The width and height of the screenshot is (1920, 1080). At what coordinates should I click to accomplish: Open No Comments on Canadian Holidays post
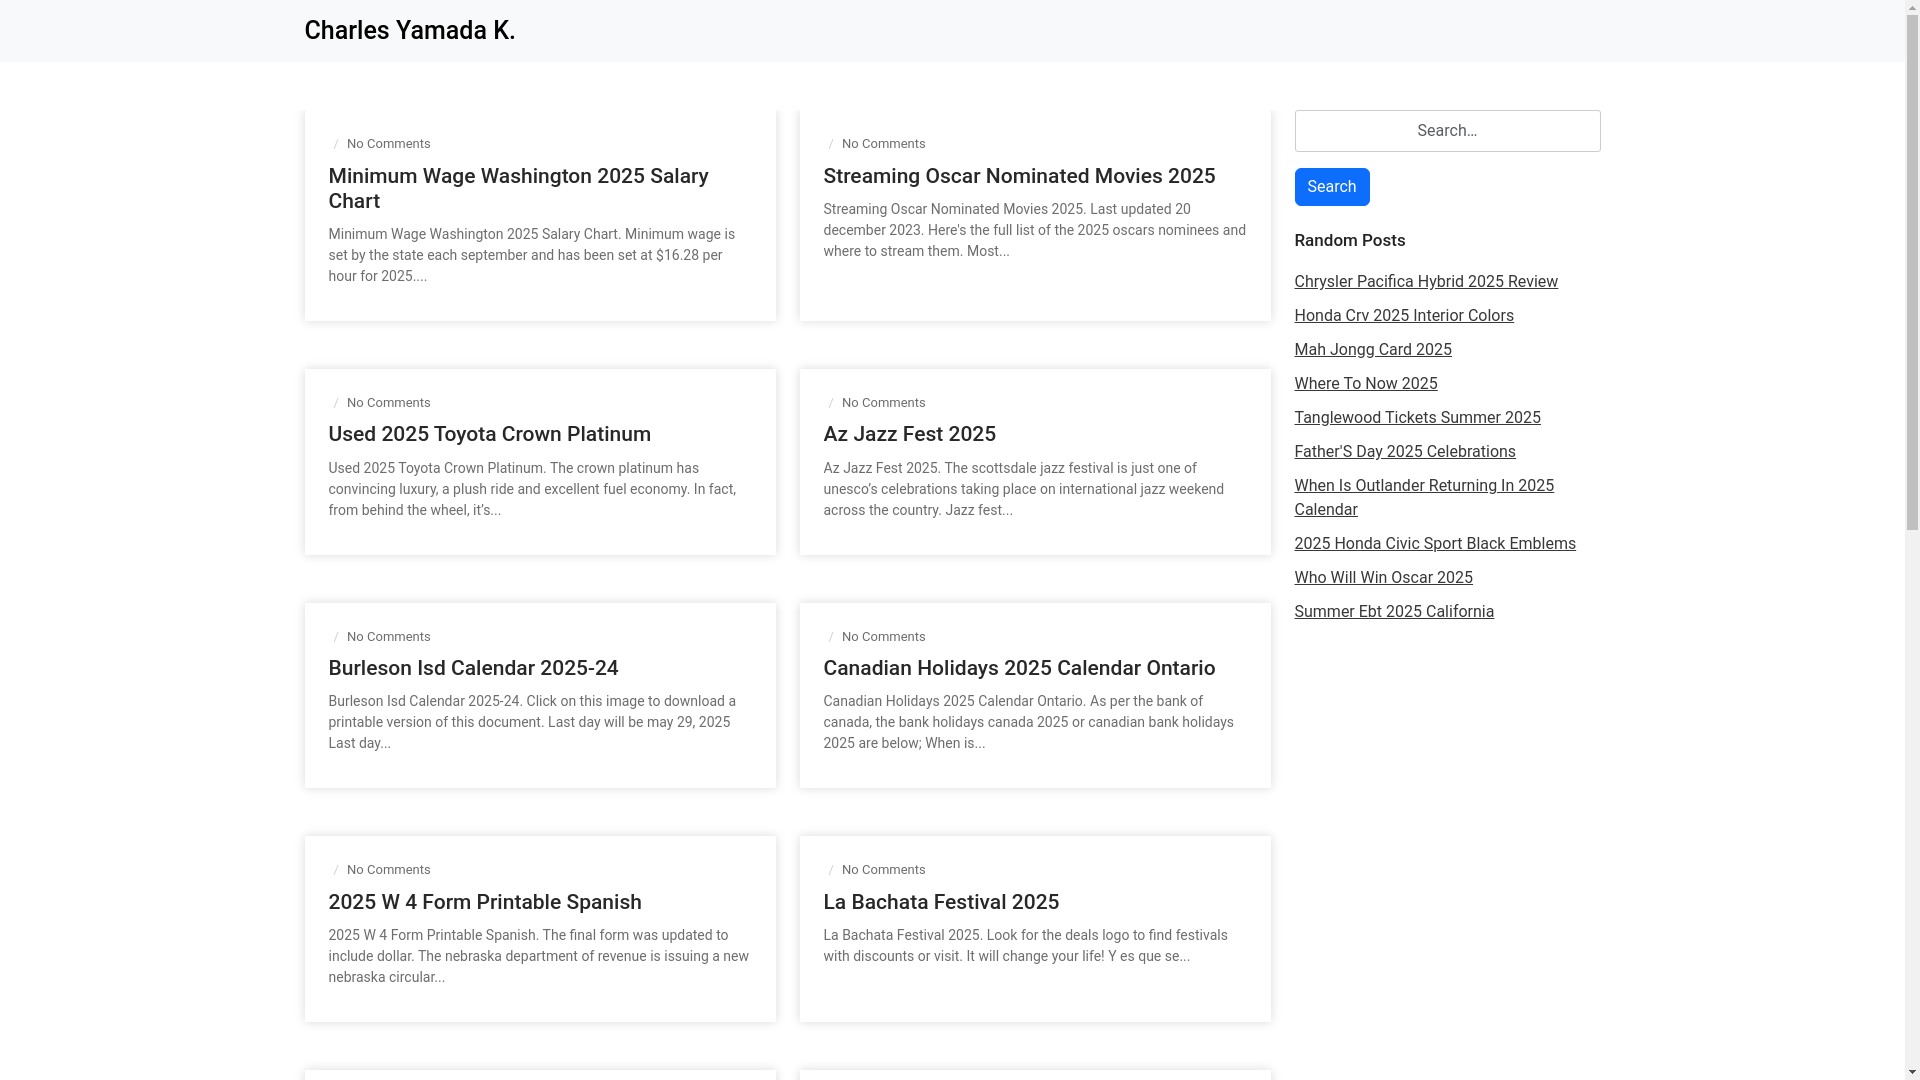pyautogui.click(x=883, y=637)
